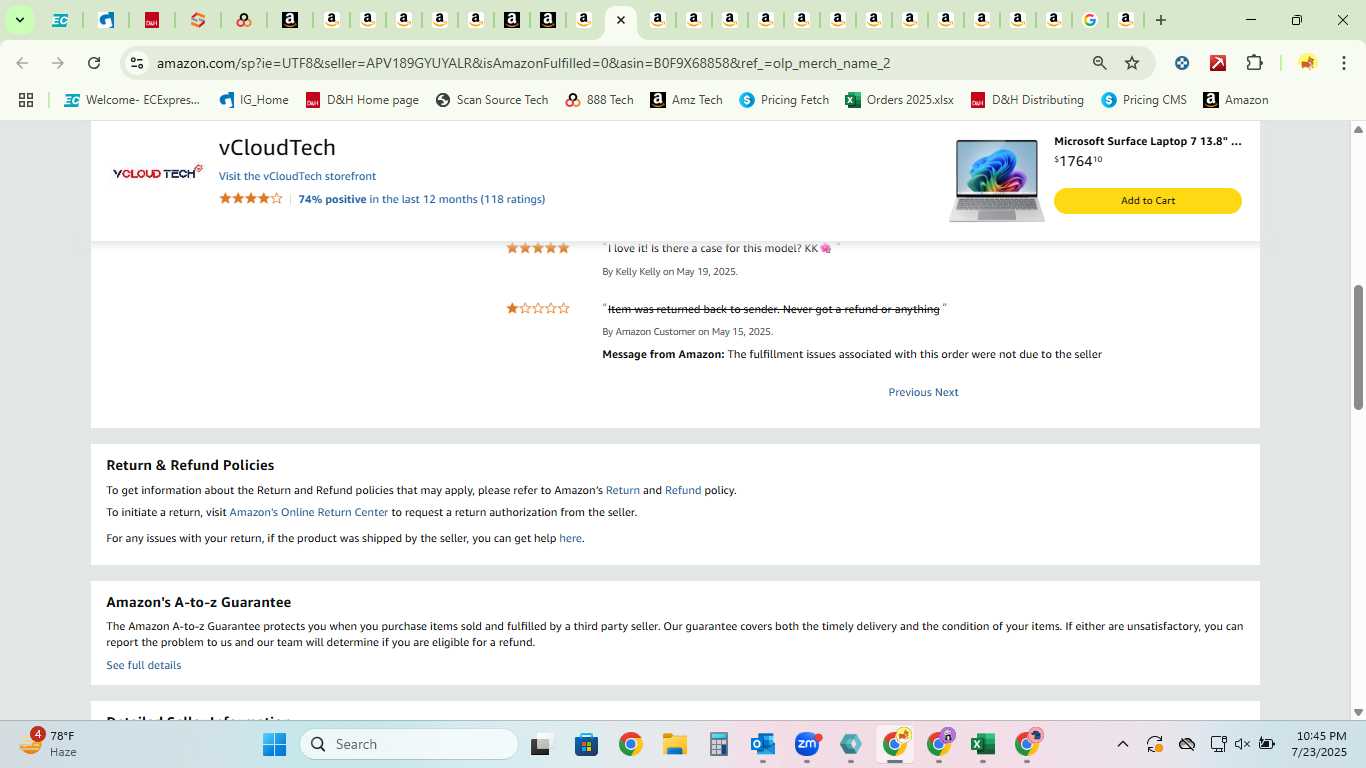The width and height of the screenshot is (1366, 768).
Task: Click the amazon.com URL in address bar
Action: click(523, 63)
